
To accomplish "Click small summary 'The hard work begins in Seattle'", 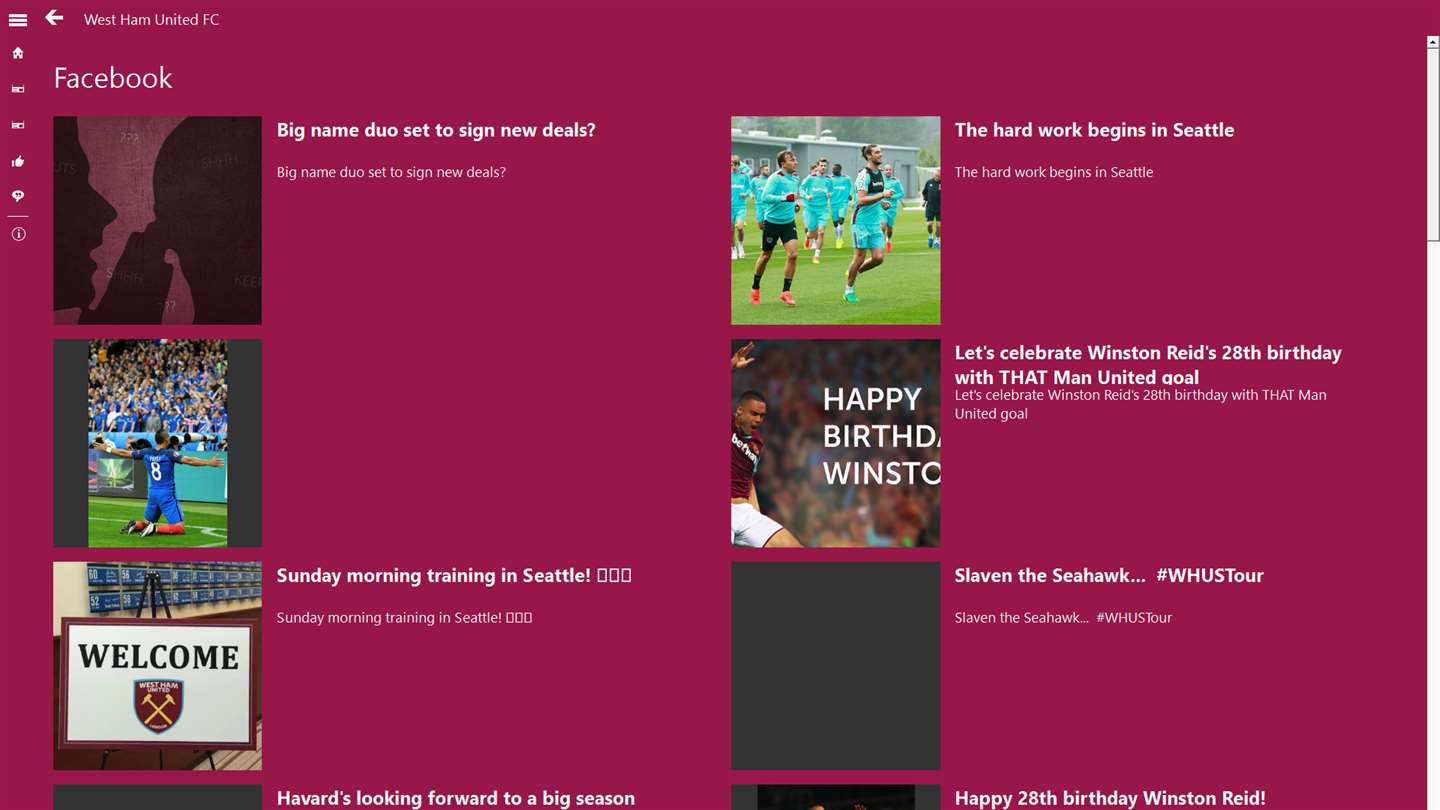I will (1054, 172).
